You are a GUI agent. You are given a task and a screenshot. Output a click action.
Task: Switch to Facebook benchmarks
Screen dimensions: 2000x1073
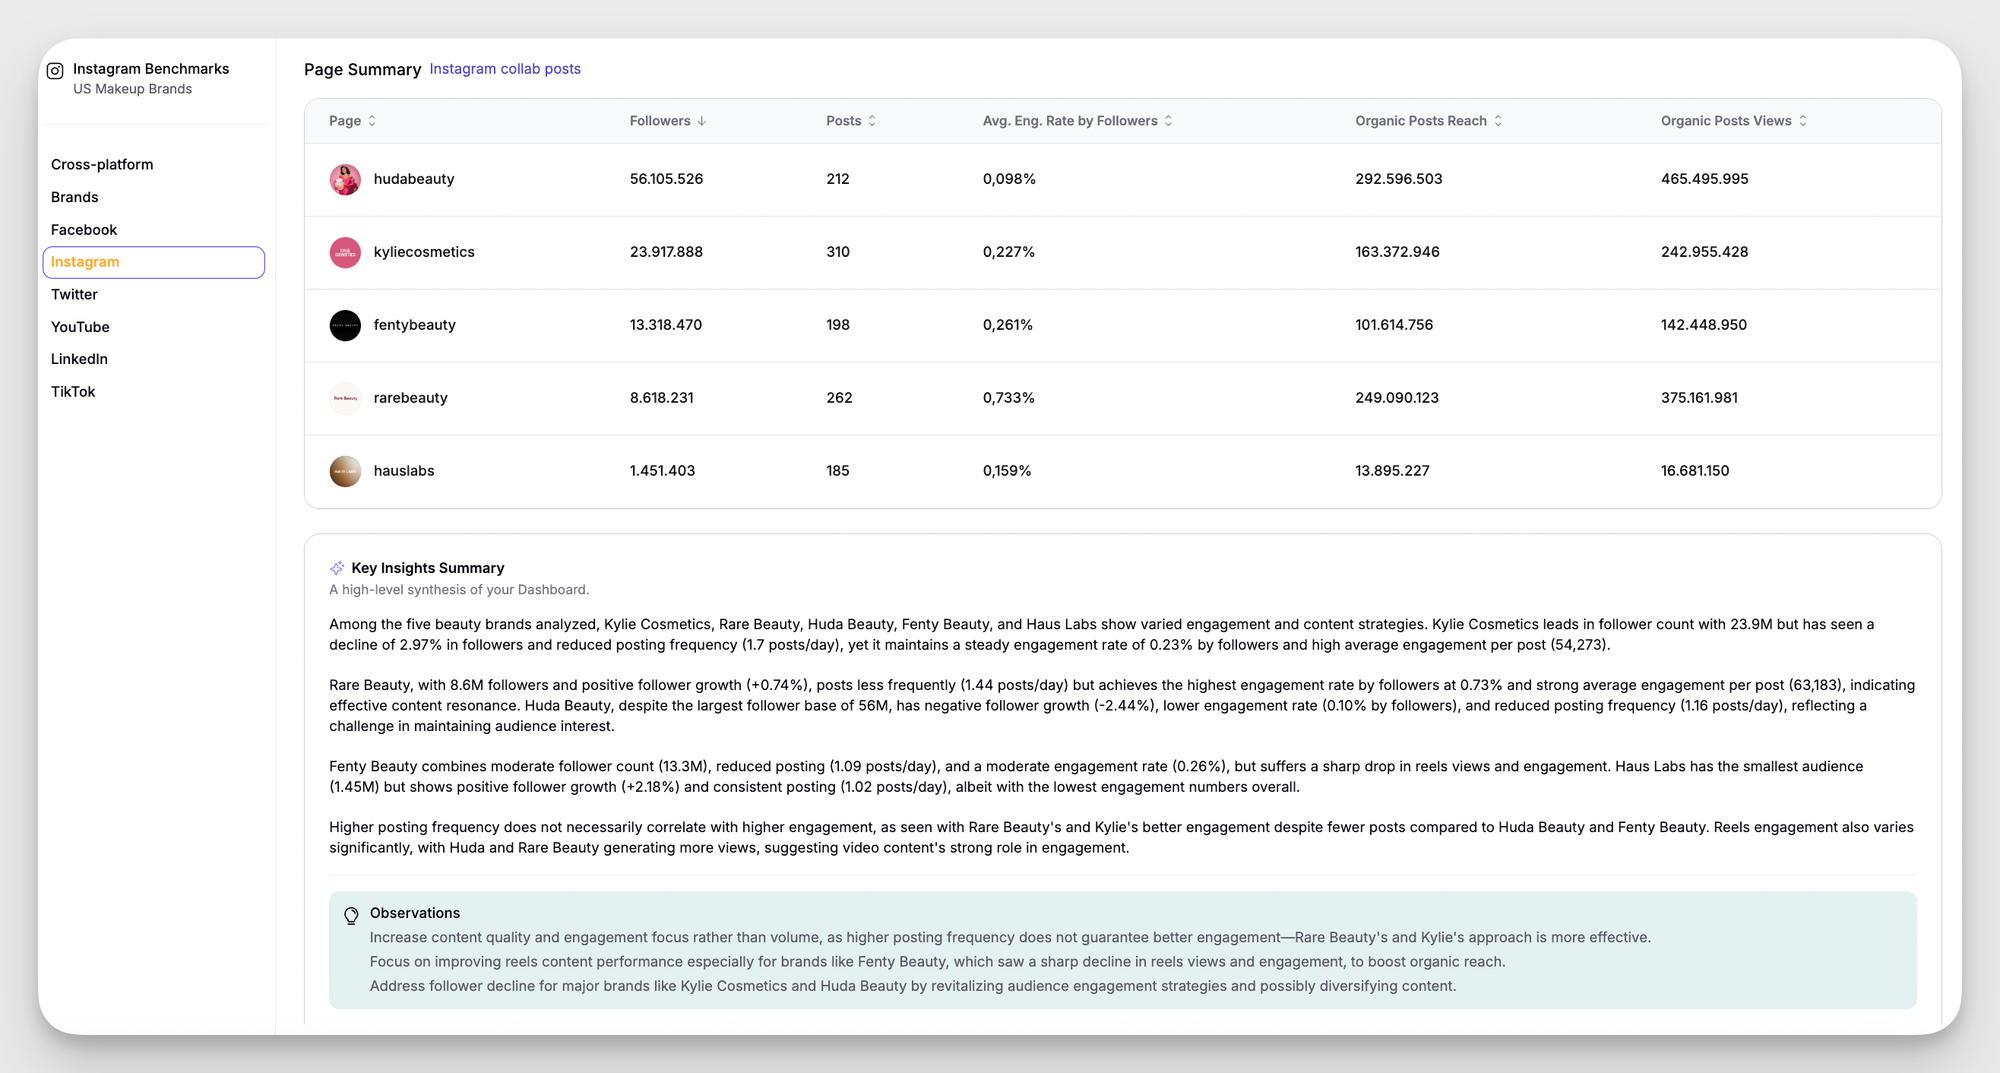click(84, 230)
